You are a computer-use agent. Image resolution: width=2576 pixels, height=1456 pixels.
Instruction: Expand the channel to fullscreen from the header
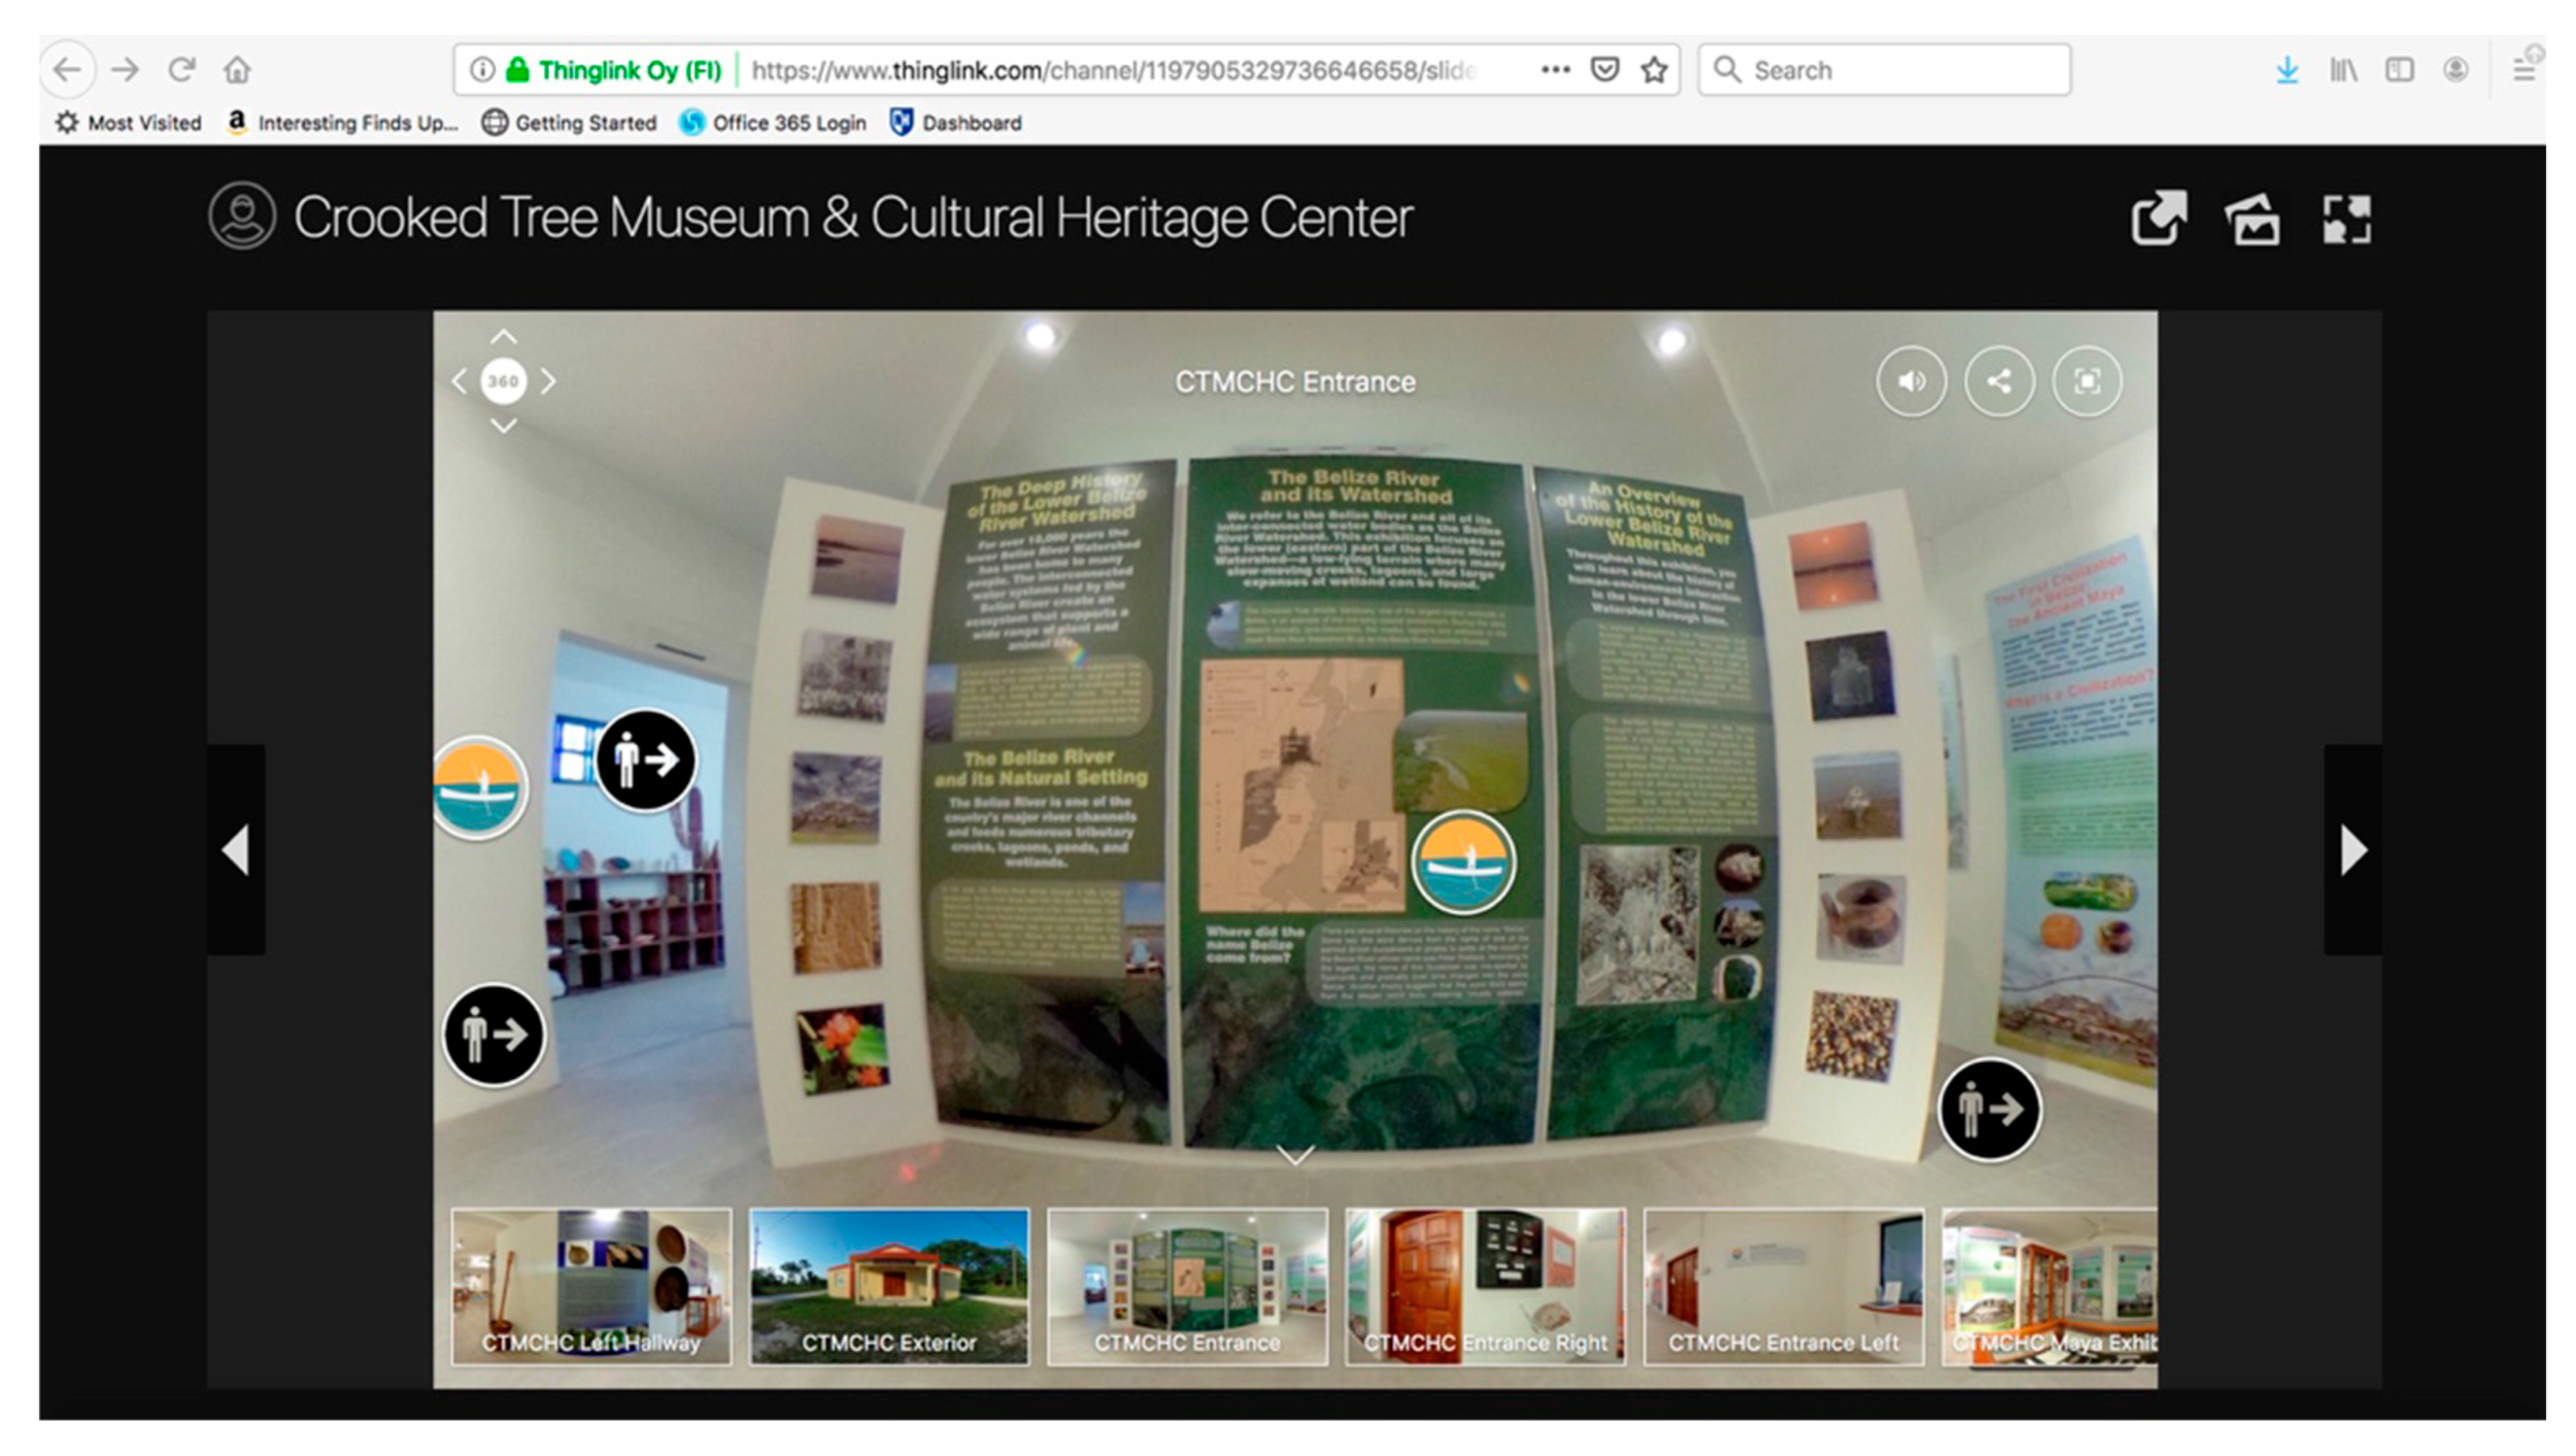point(2346,218)
